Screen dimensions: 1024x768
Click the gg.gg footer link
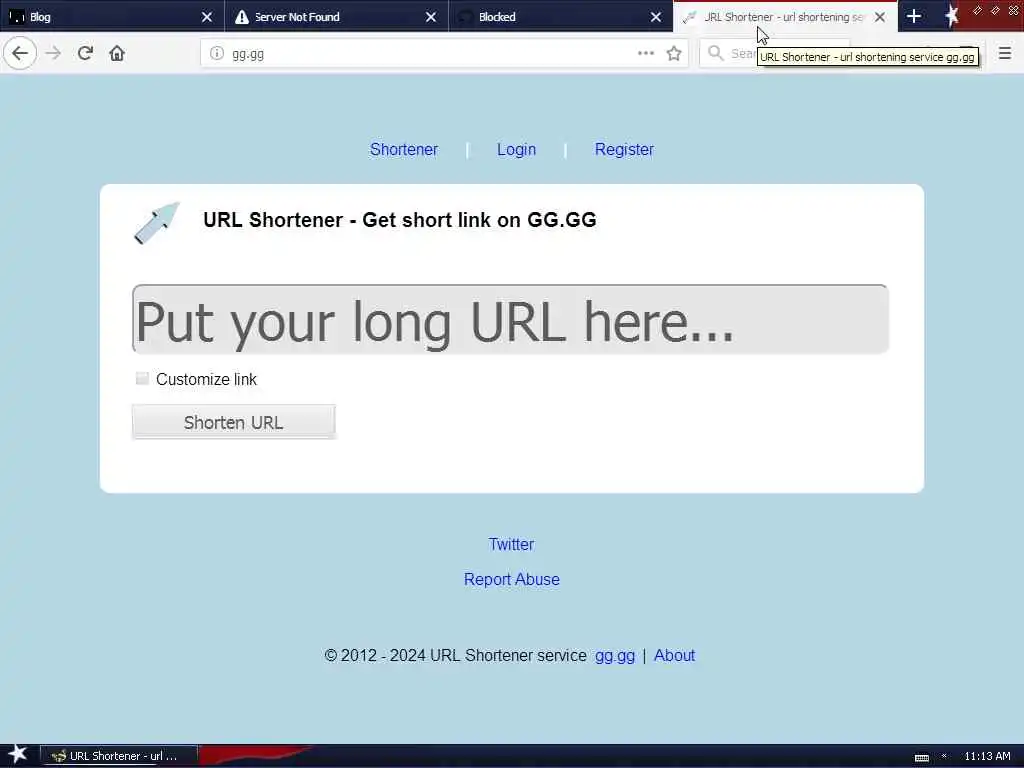click(x=615, y=656)
